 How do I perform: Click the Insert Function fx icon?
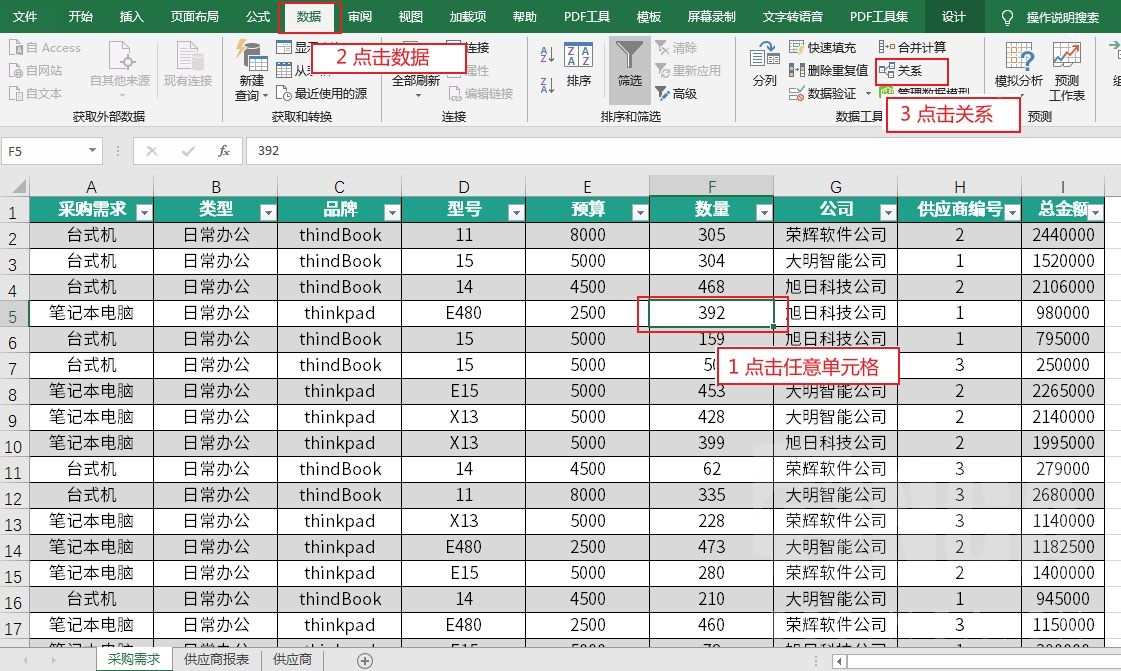(x=224, y=151)
